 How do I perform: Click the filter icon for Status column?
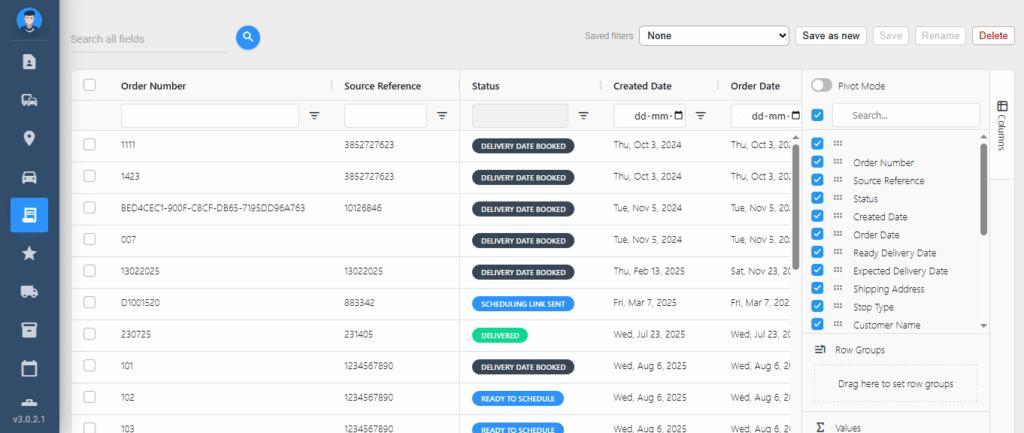(x=583, y=116)
